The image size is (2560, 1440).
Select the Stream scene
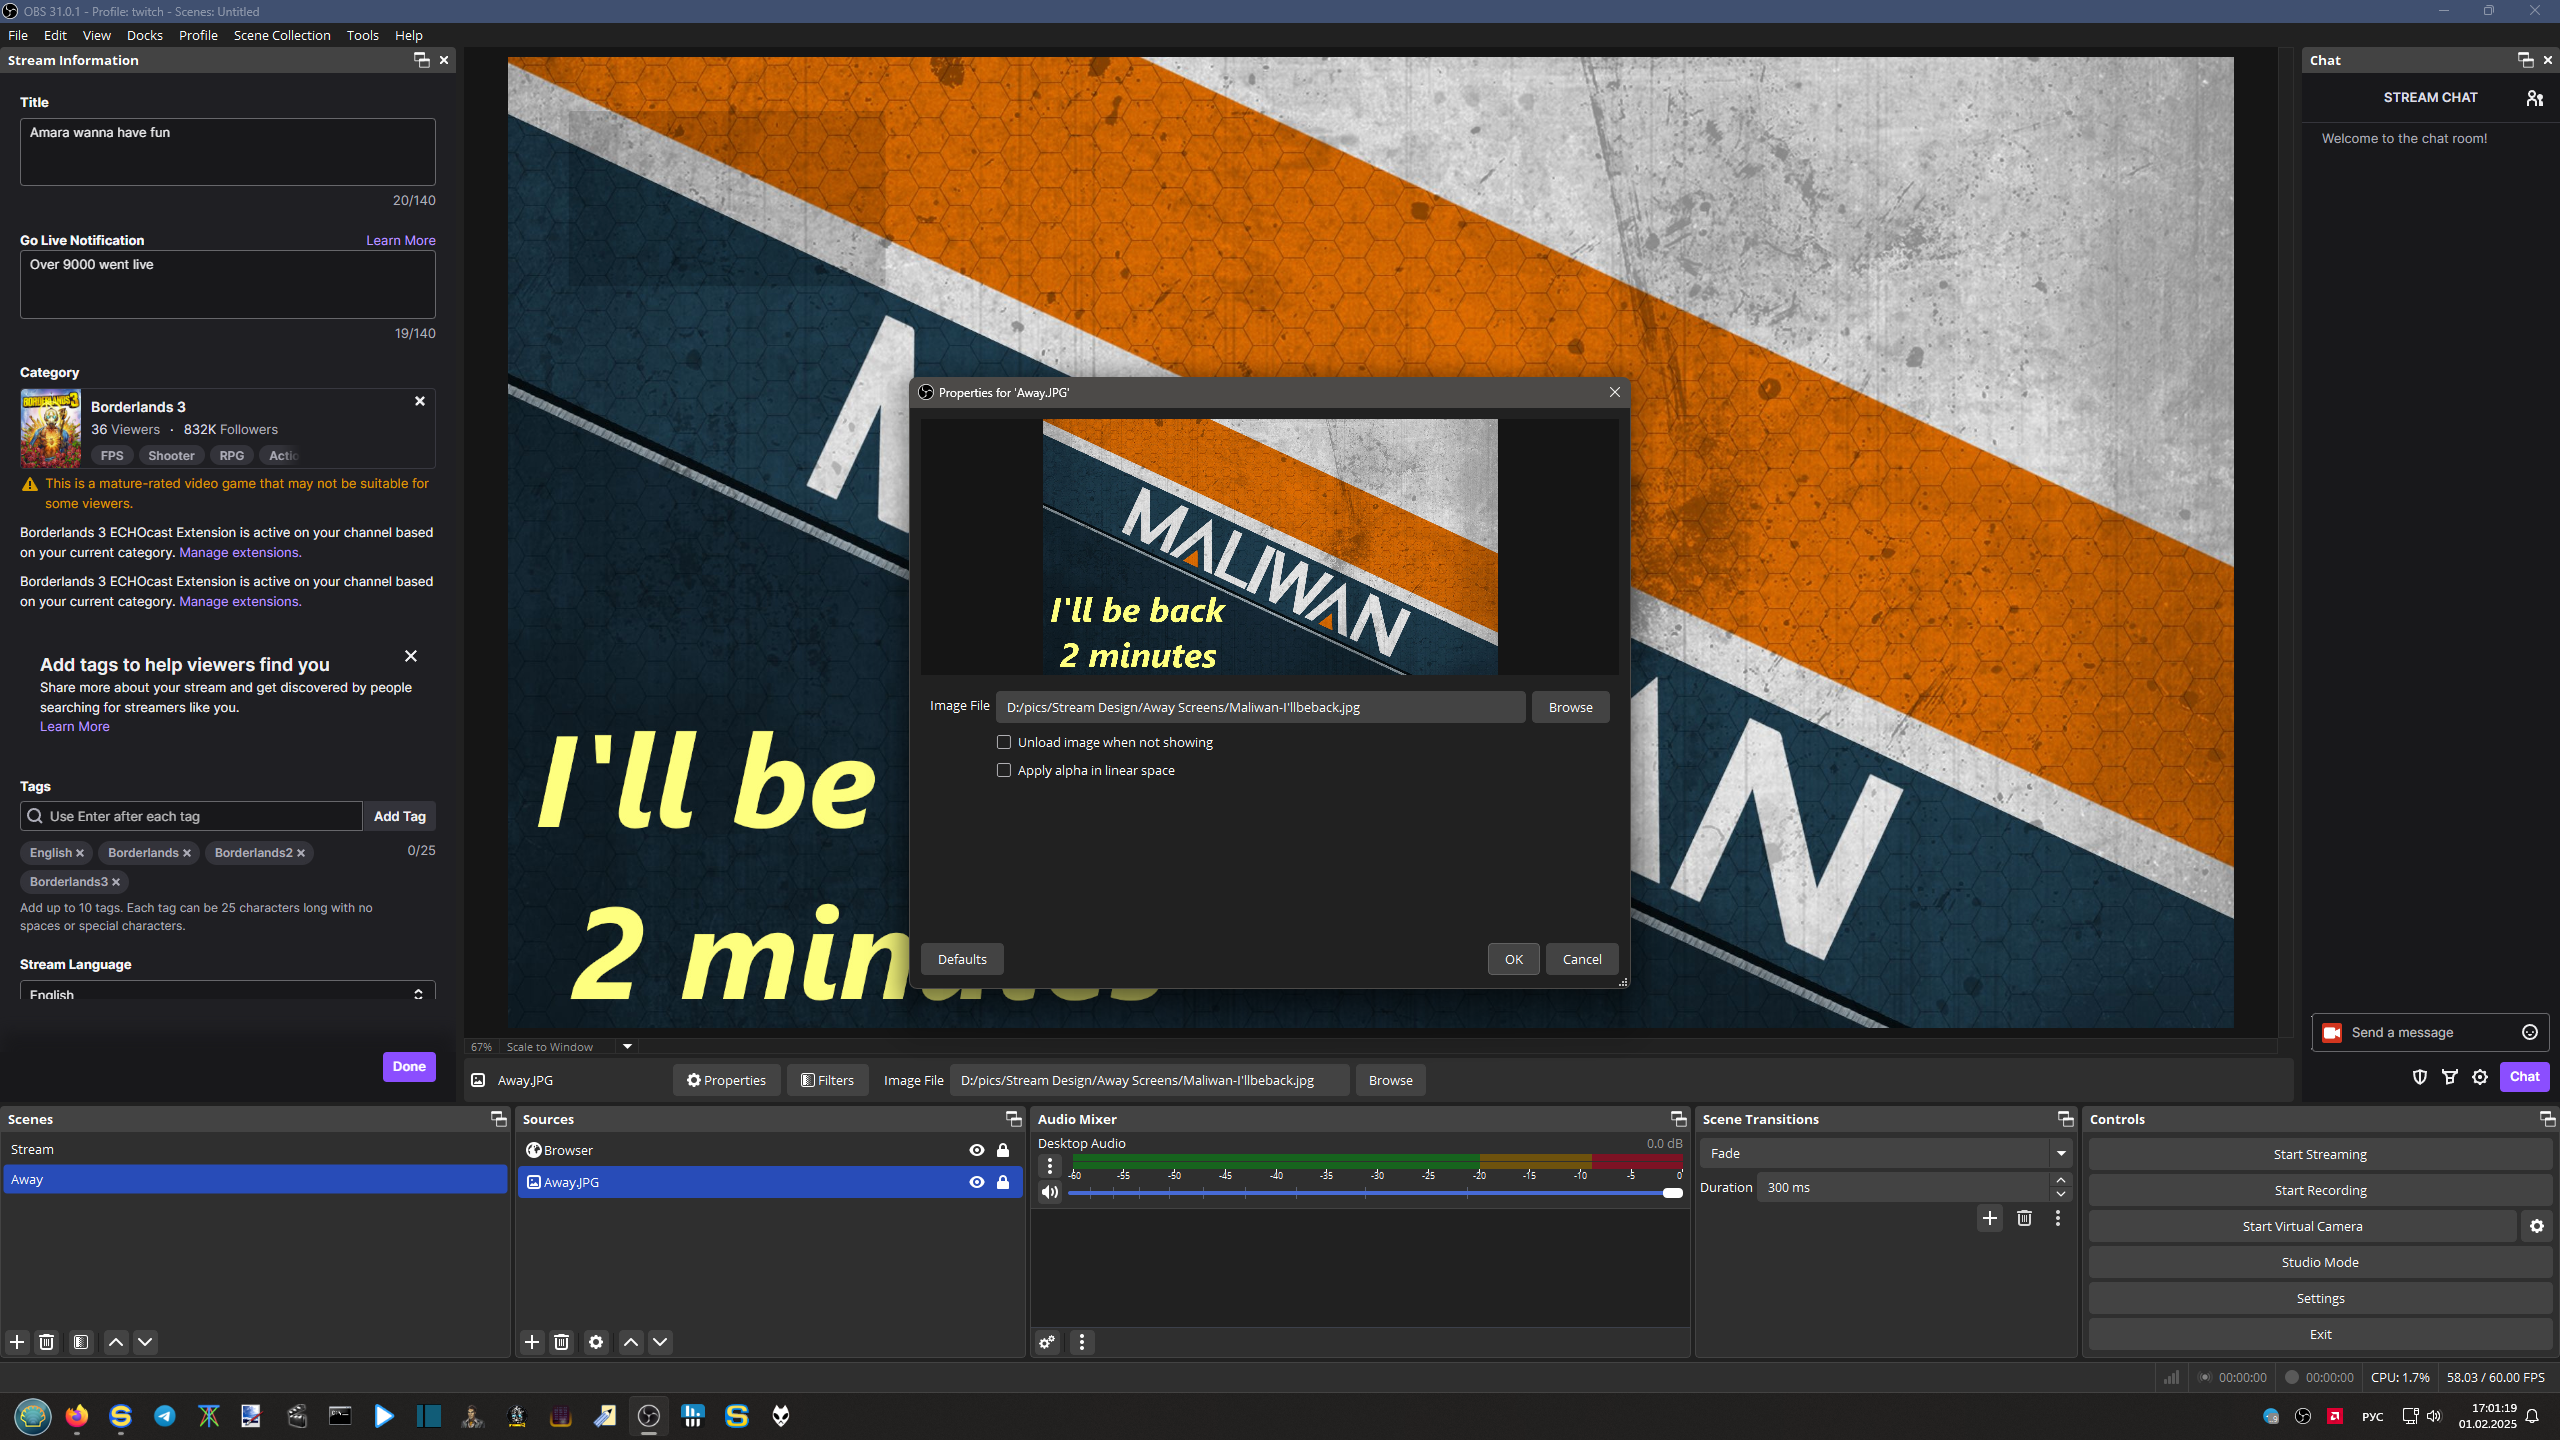click(255, 1150)
